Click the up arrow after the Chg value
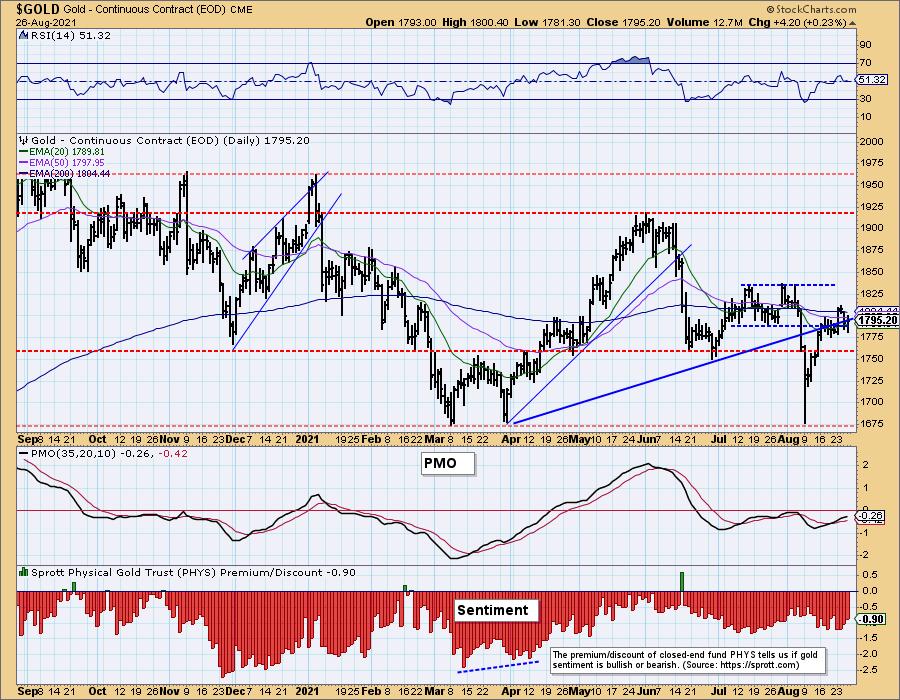This screenshot has height=700, width=900. click(852, 23)
